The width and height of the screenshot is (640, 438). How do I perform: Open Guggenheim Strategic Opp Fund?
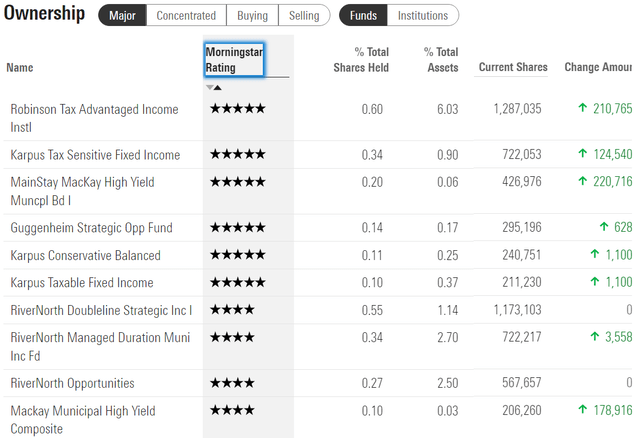91,227
